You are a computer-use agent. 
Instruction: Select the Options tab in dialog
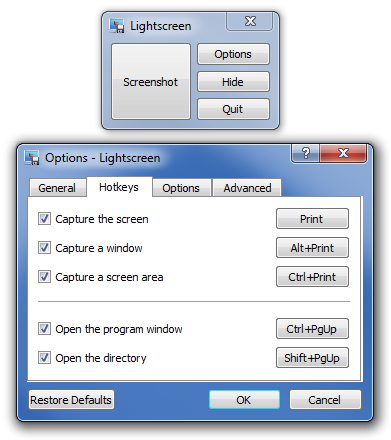point(181,188)
